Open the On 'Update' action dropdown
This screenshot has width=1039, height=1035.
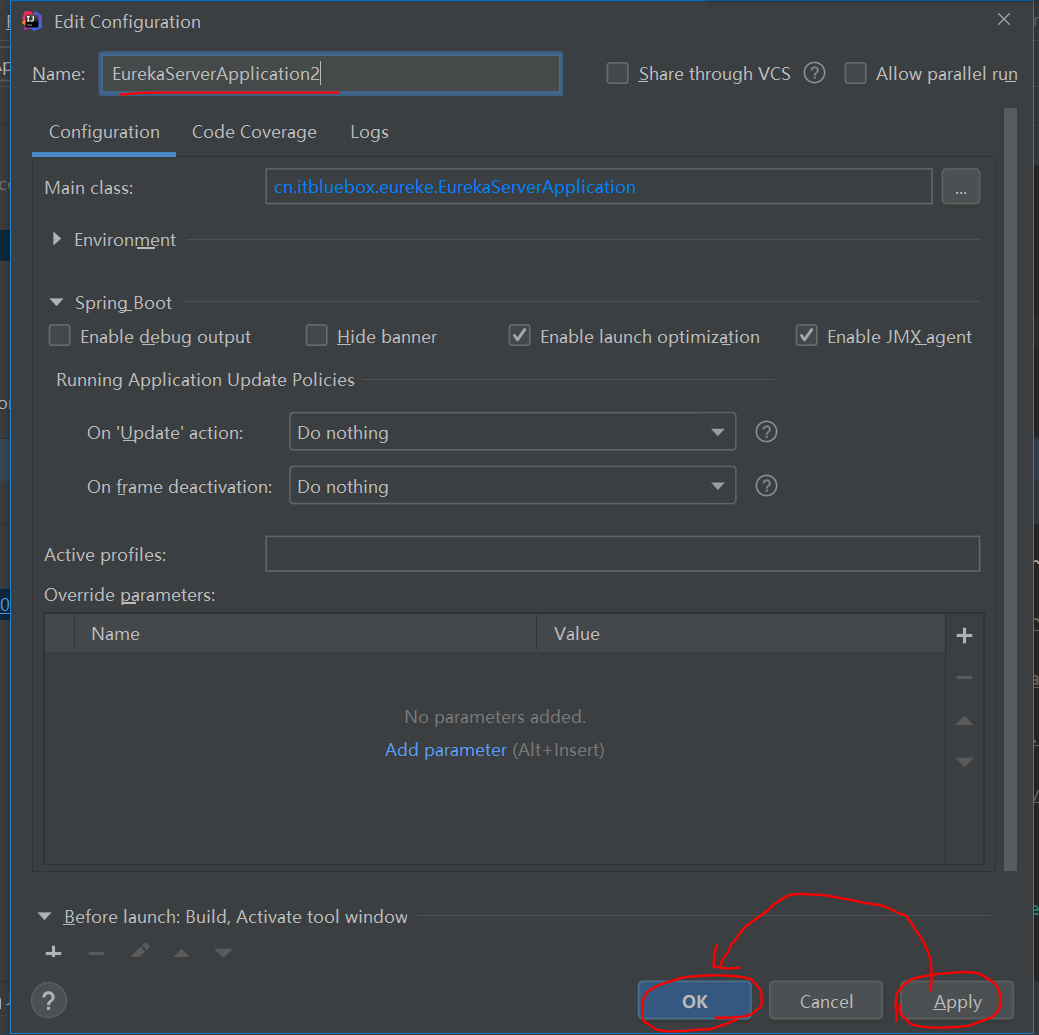[x=512, y=431]
